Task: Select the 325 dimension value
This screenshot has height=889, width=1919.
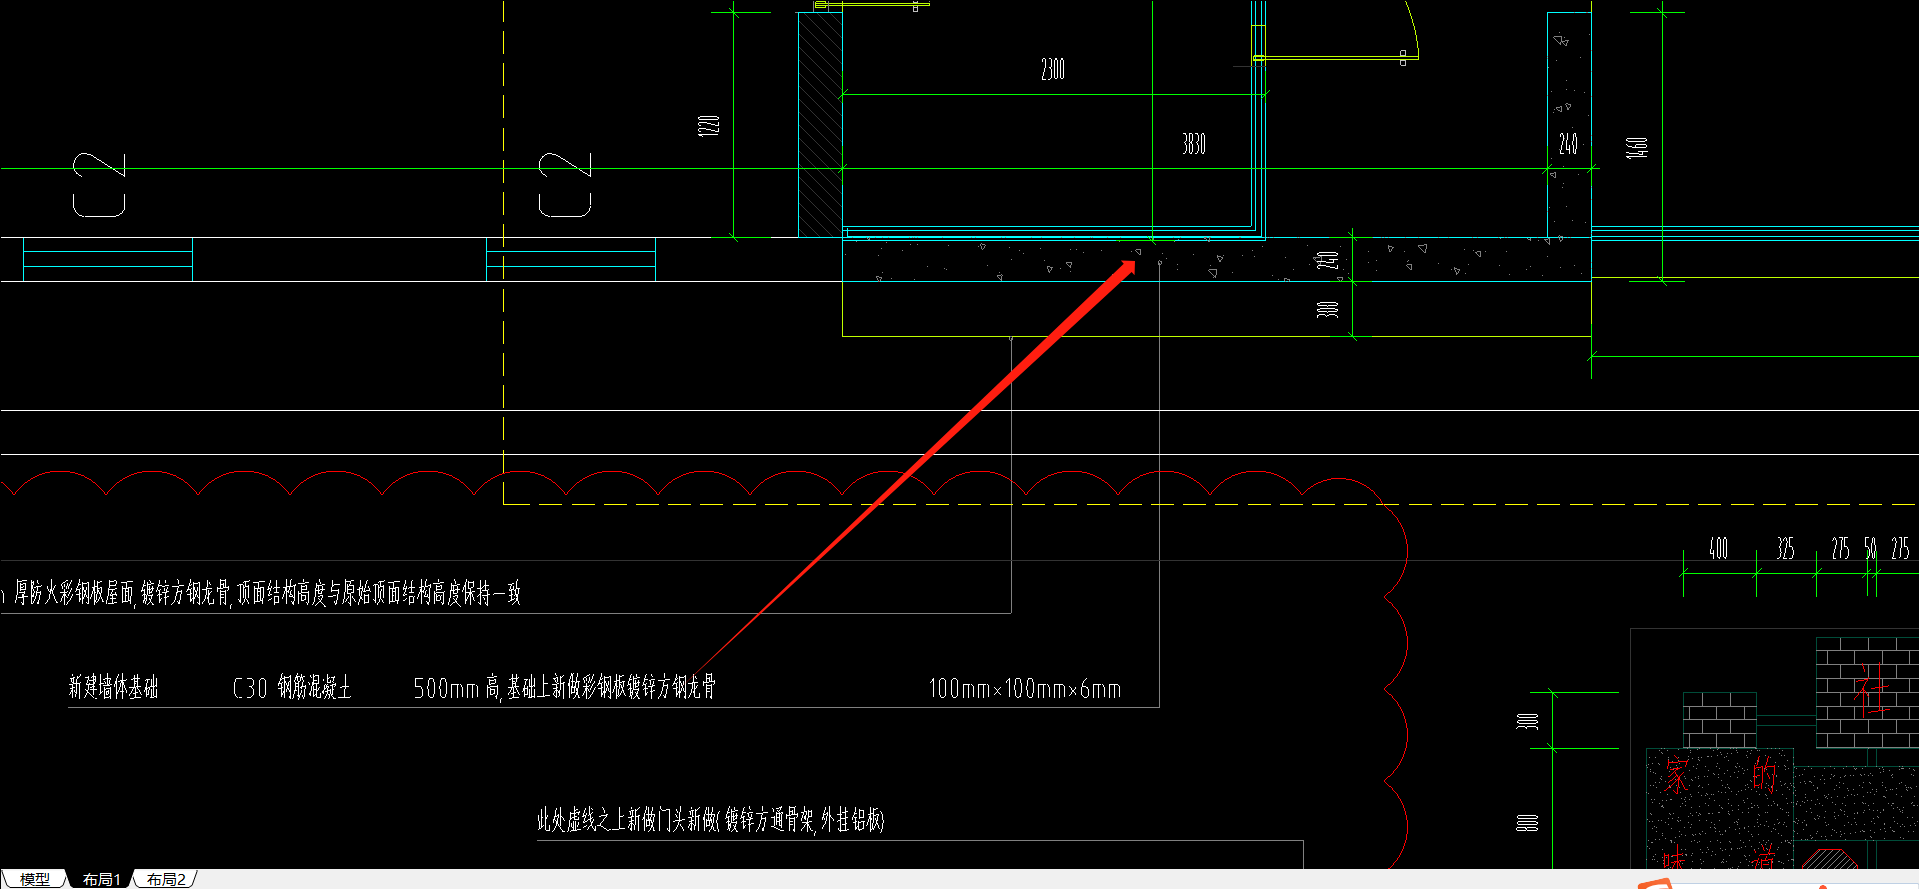Action: pyautogui.click(x=1786, y=548)
